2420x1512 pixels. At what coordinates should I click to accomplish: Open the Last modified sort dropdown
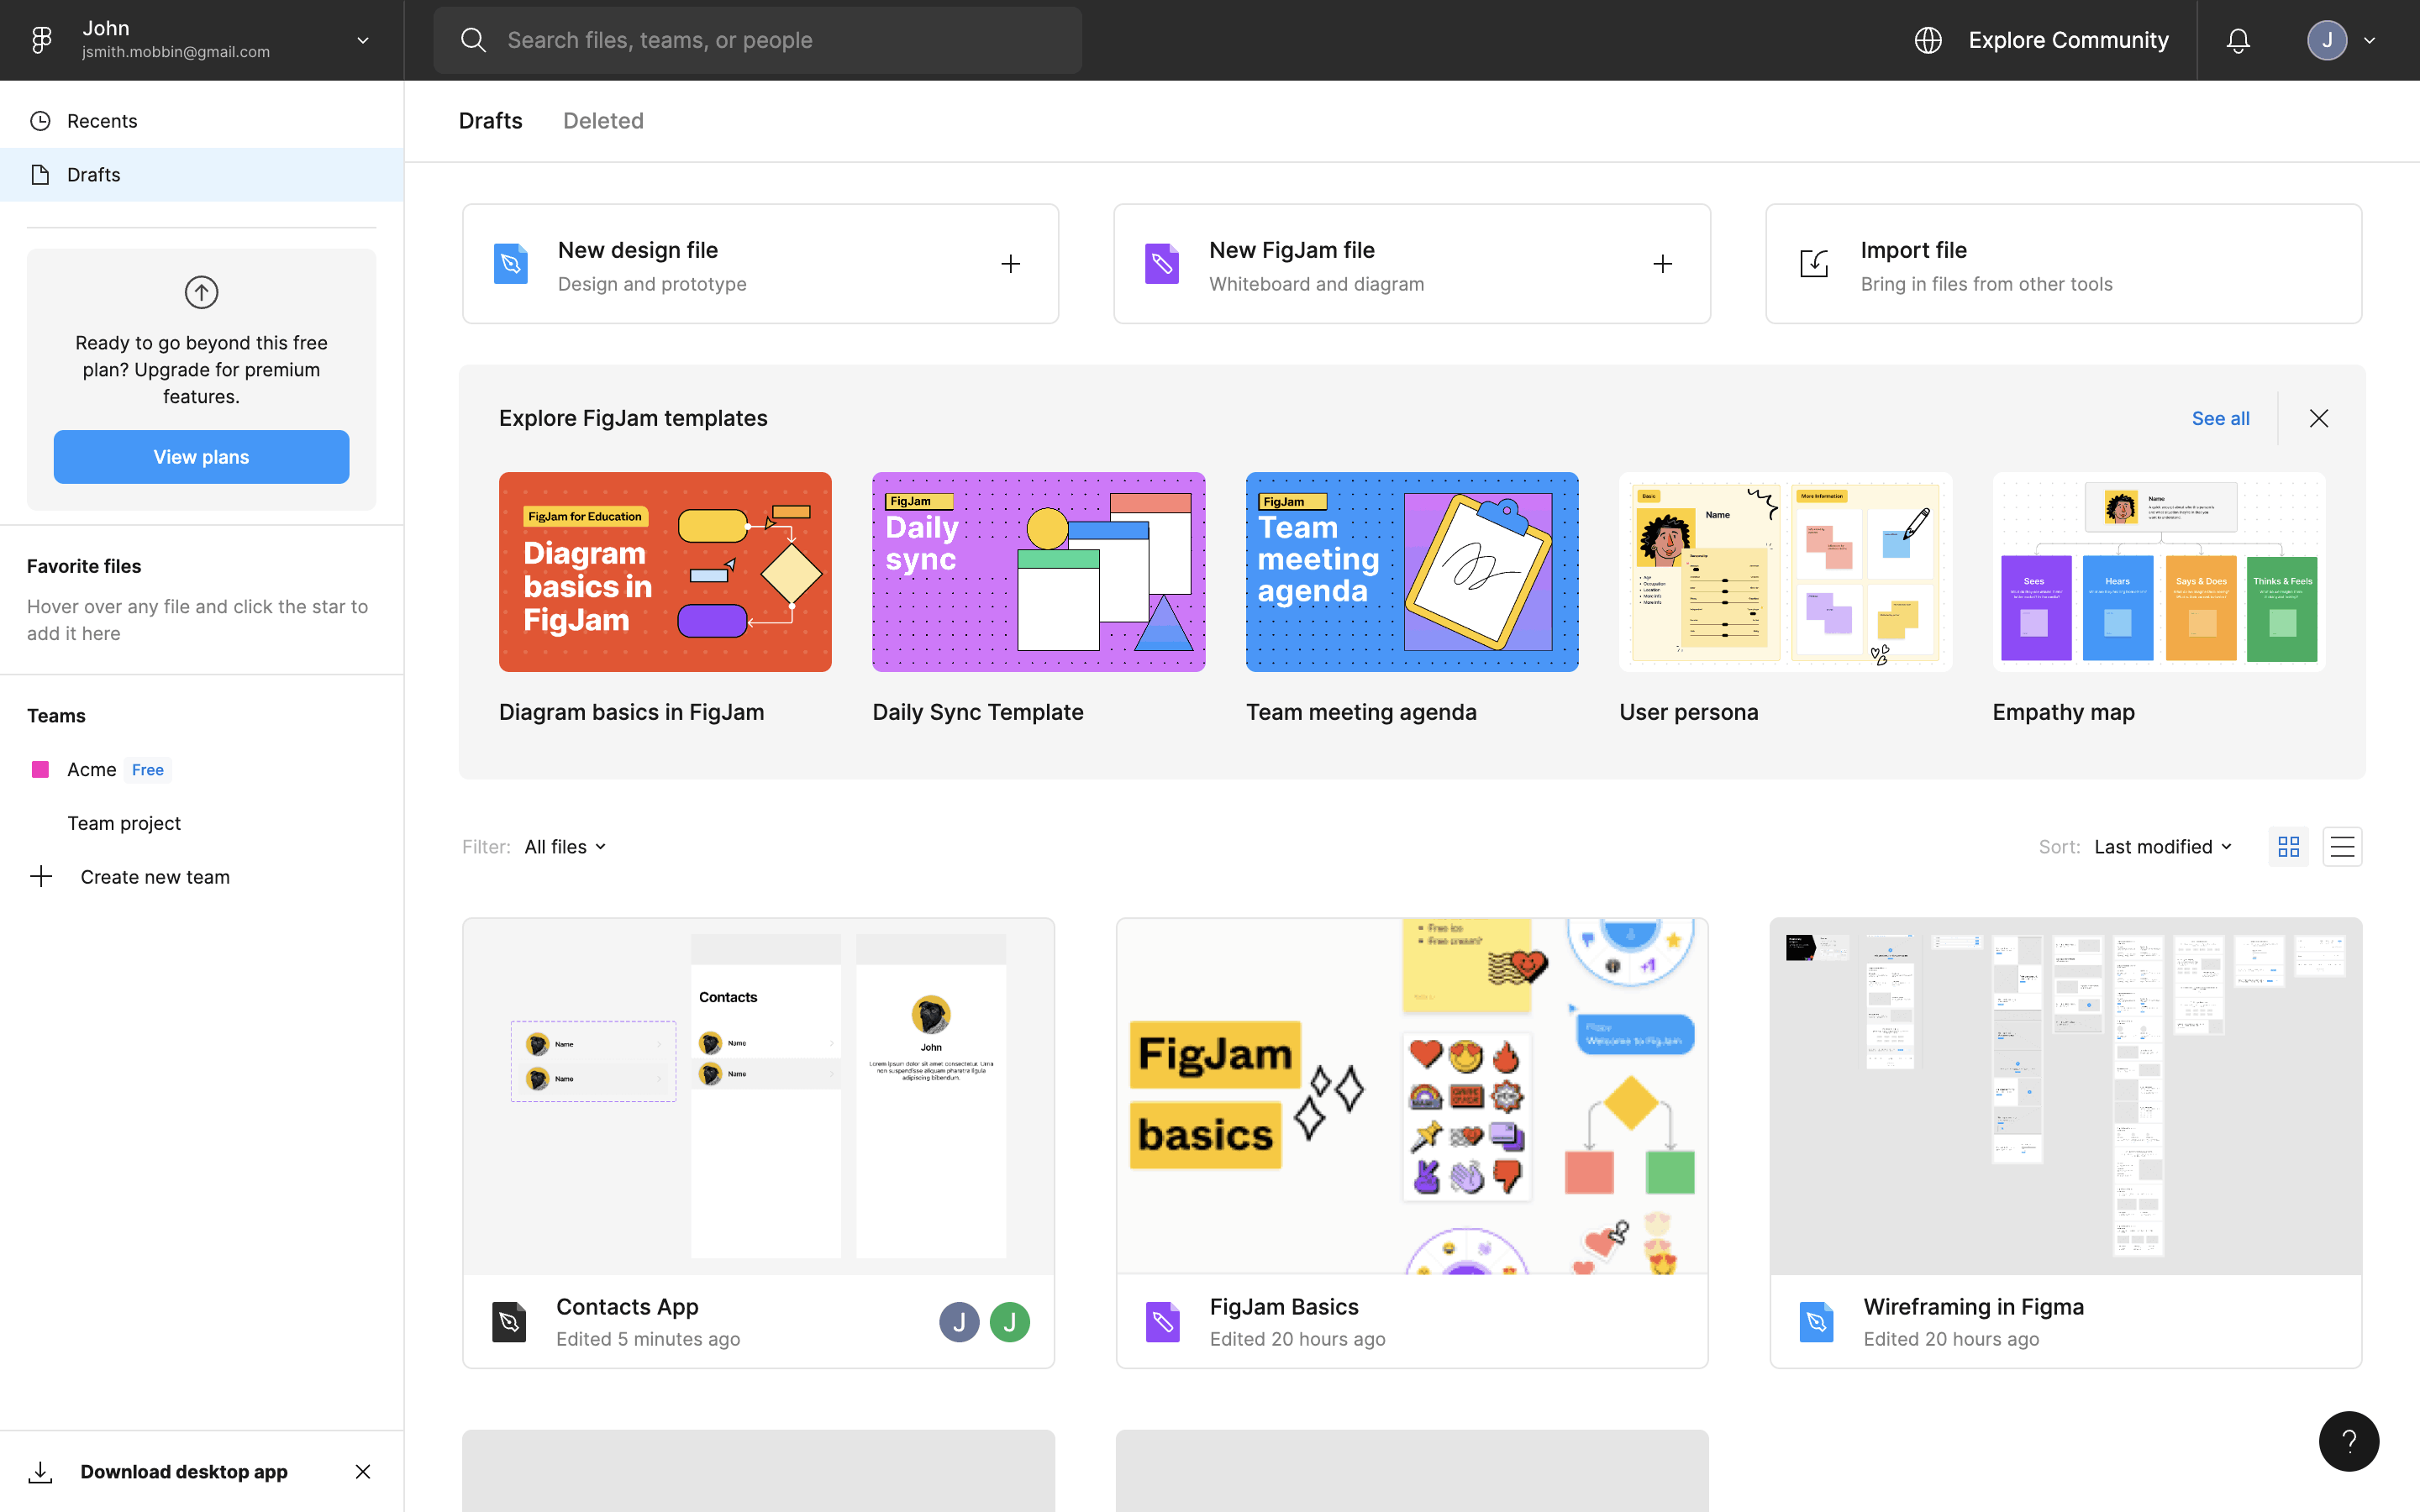tap(2163, 847)
